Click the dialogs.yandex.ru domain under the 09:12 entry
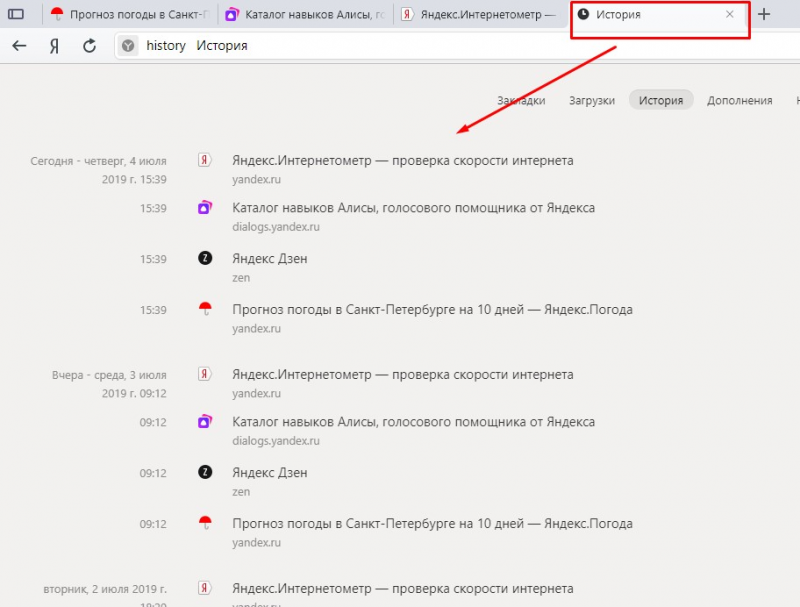This screenshot has width=800, height=607. click(x=276, y=441)
